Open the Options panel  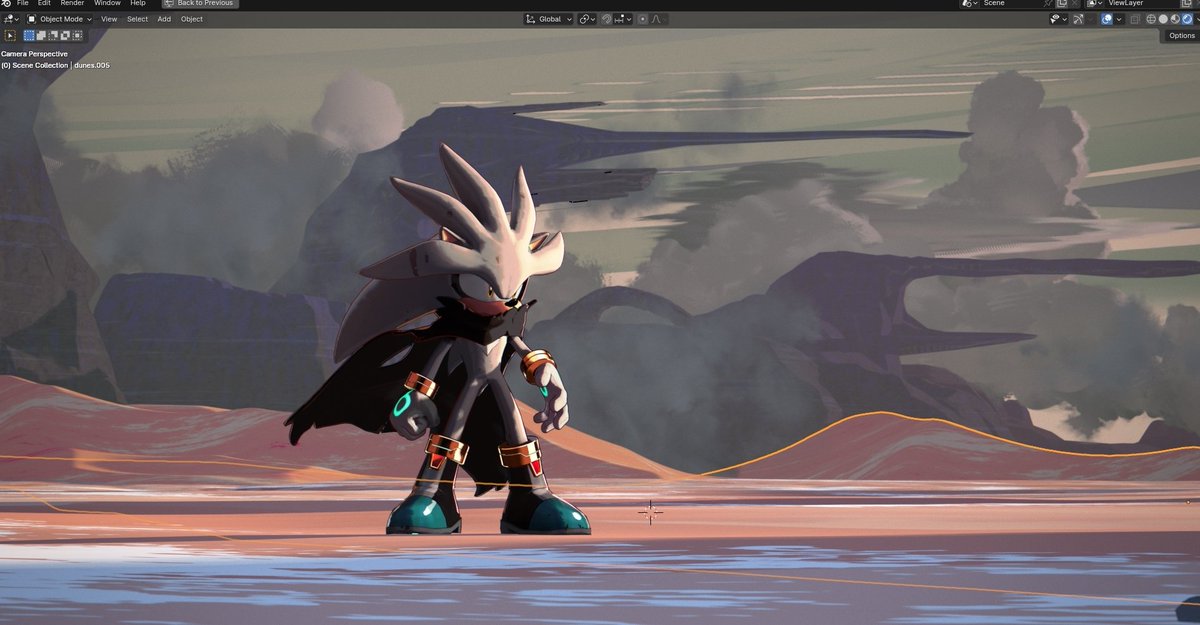tap(1181, 35)
